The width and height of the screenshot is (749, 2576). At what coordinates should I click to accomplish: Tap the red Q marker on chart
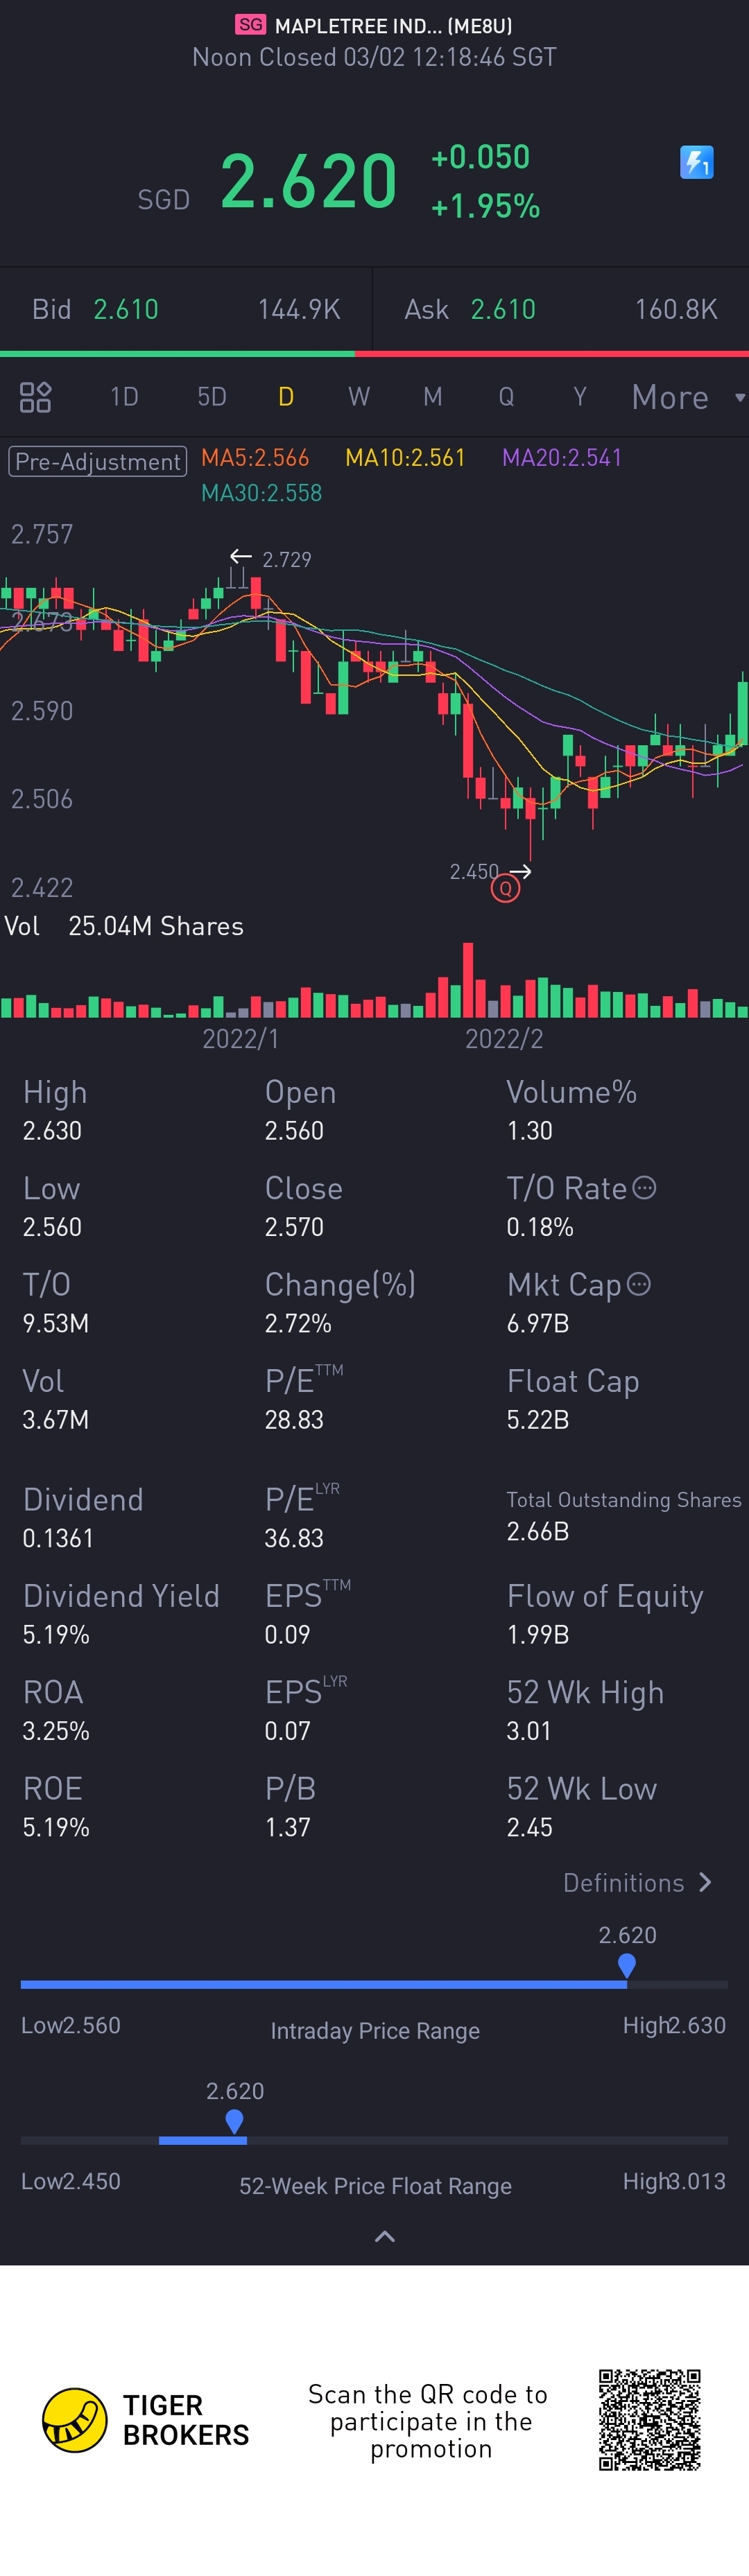pyautogui.click(x=505, y=888)
